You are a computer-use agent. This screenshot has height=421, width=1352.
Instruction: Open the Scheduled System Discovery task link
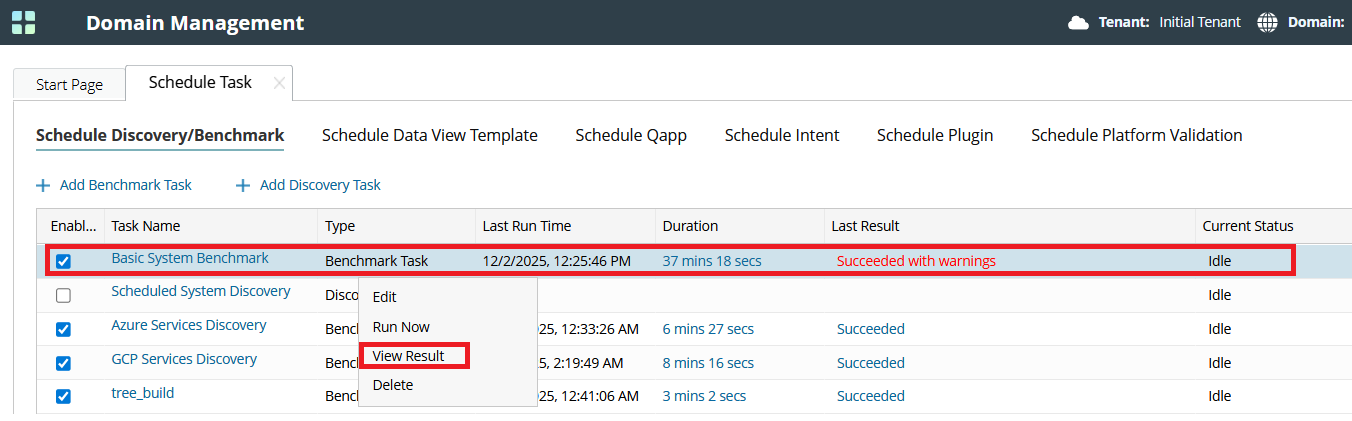coord(201,291)
